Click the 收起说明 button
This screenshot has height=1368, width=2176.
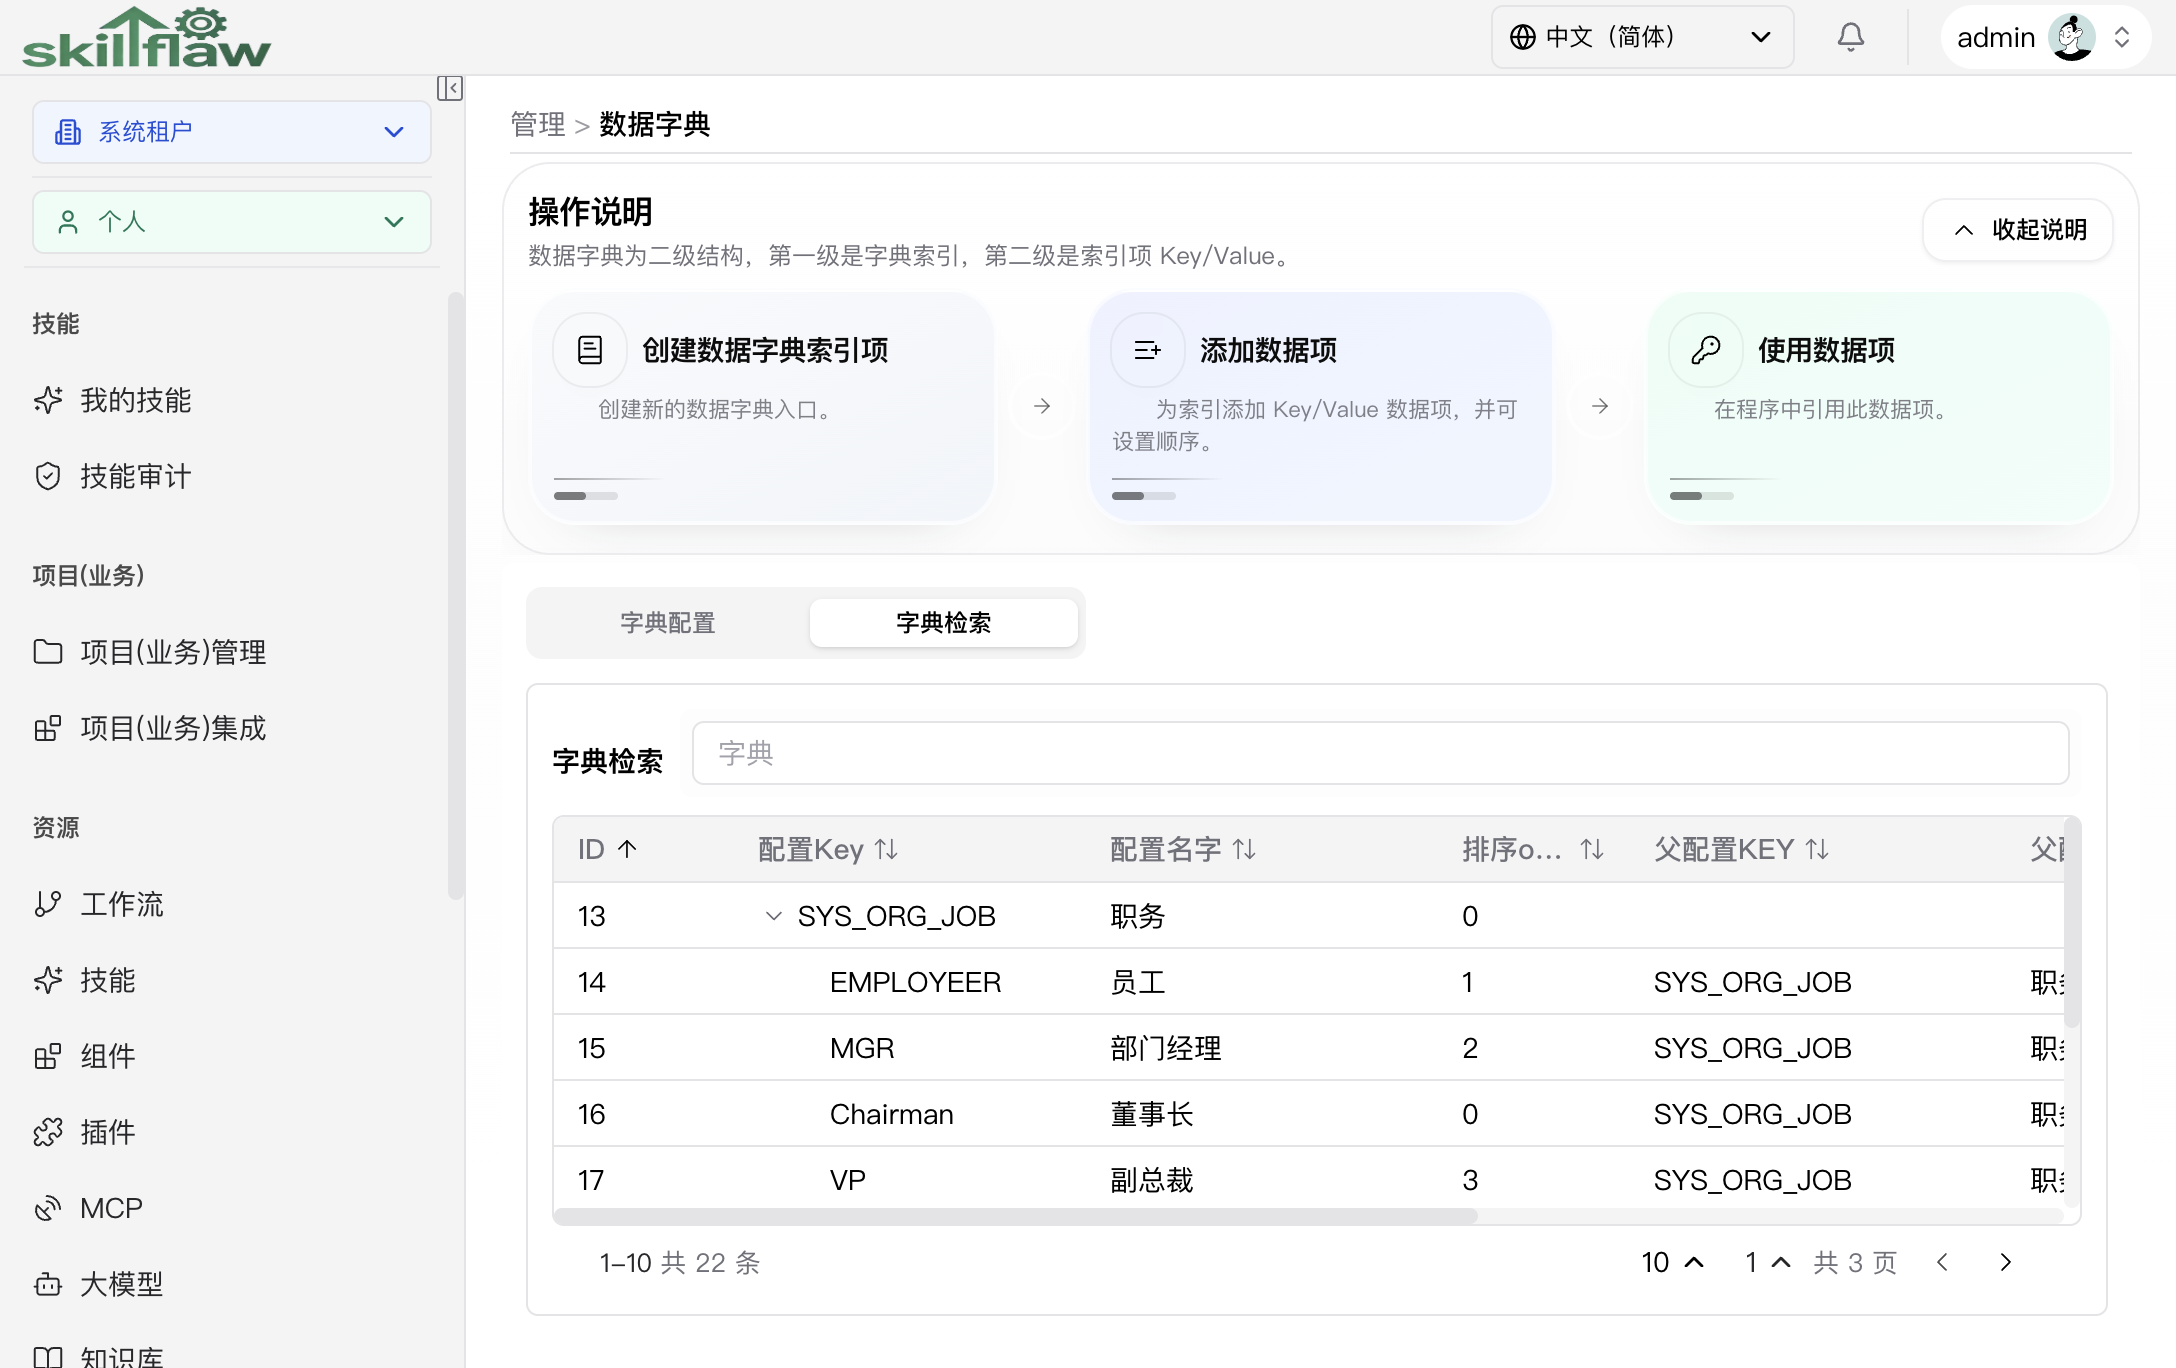(2018, 230)
